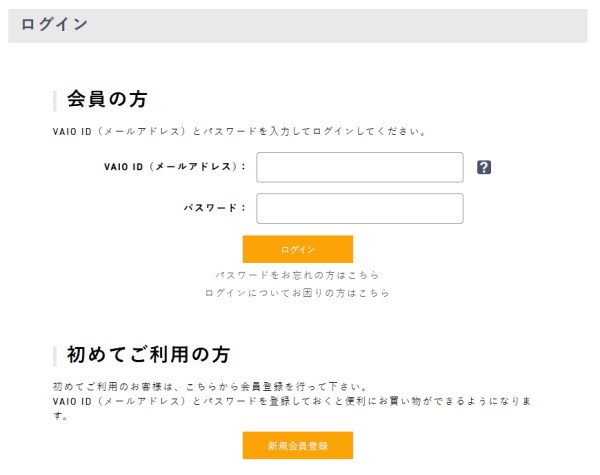This screenshot has width=600, height=475.
Task: Click the 初めてご利用のお客様は description line
Action: tap(210, 387)
